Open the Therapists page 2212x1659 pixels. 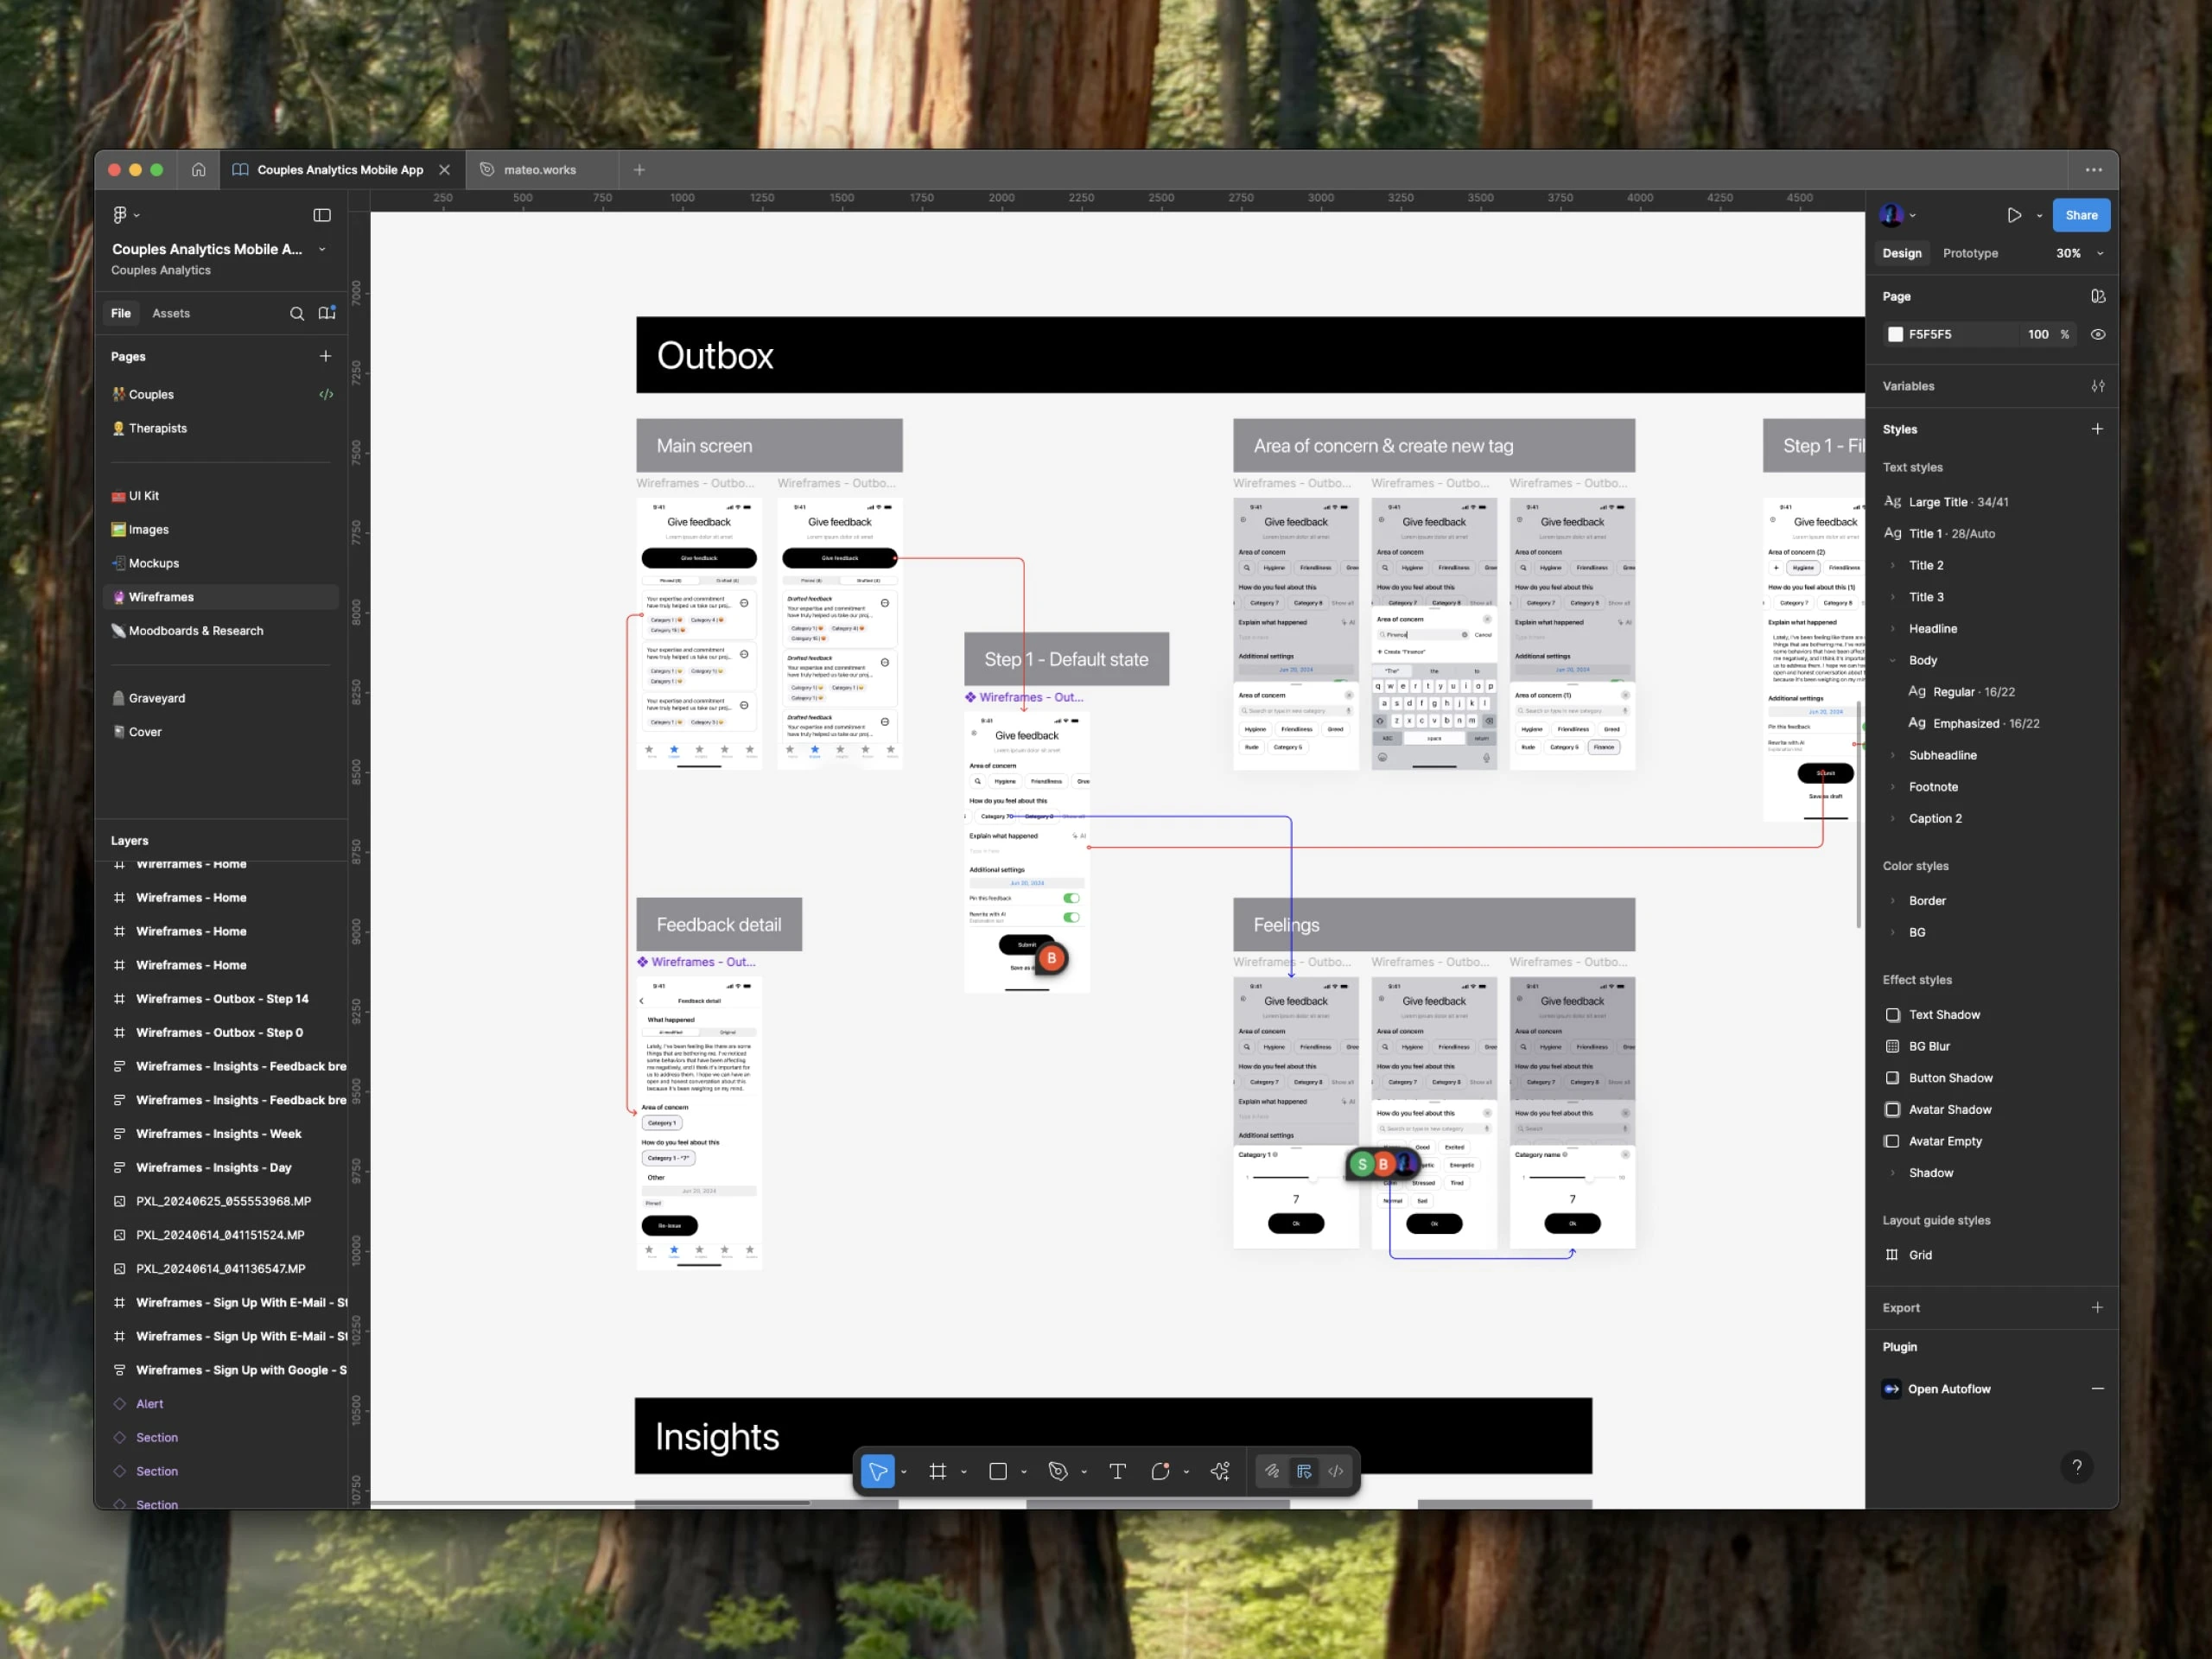click(x=221, y=428)
